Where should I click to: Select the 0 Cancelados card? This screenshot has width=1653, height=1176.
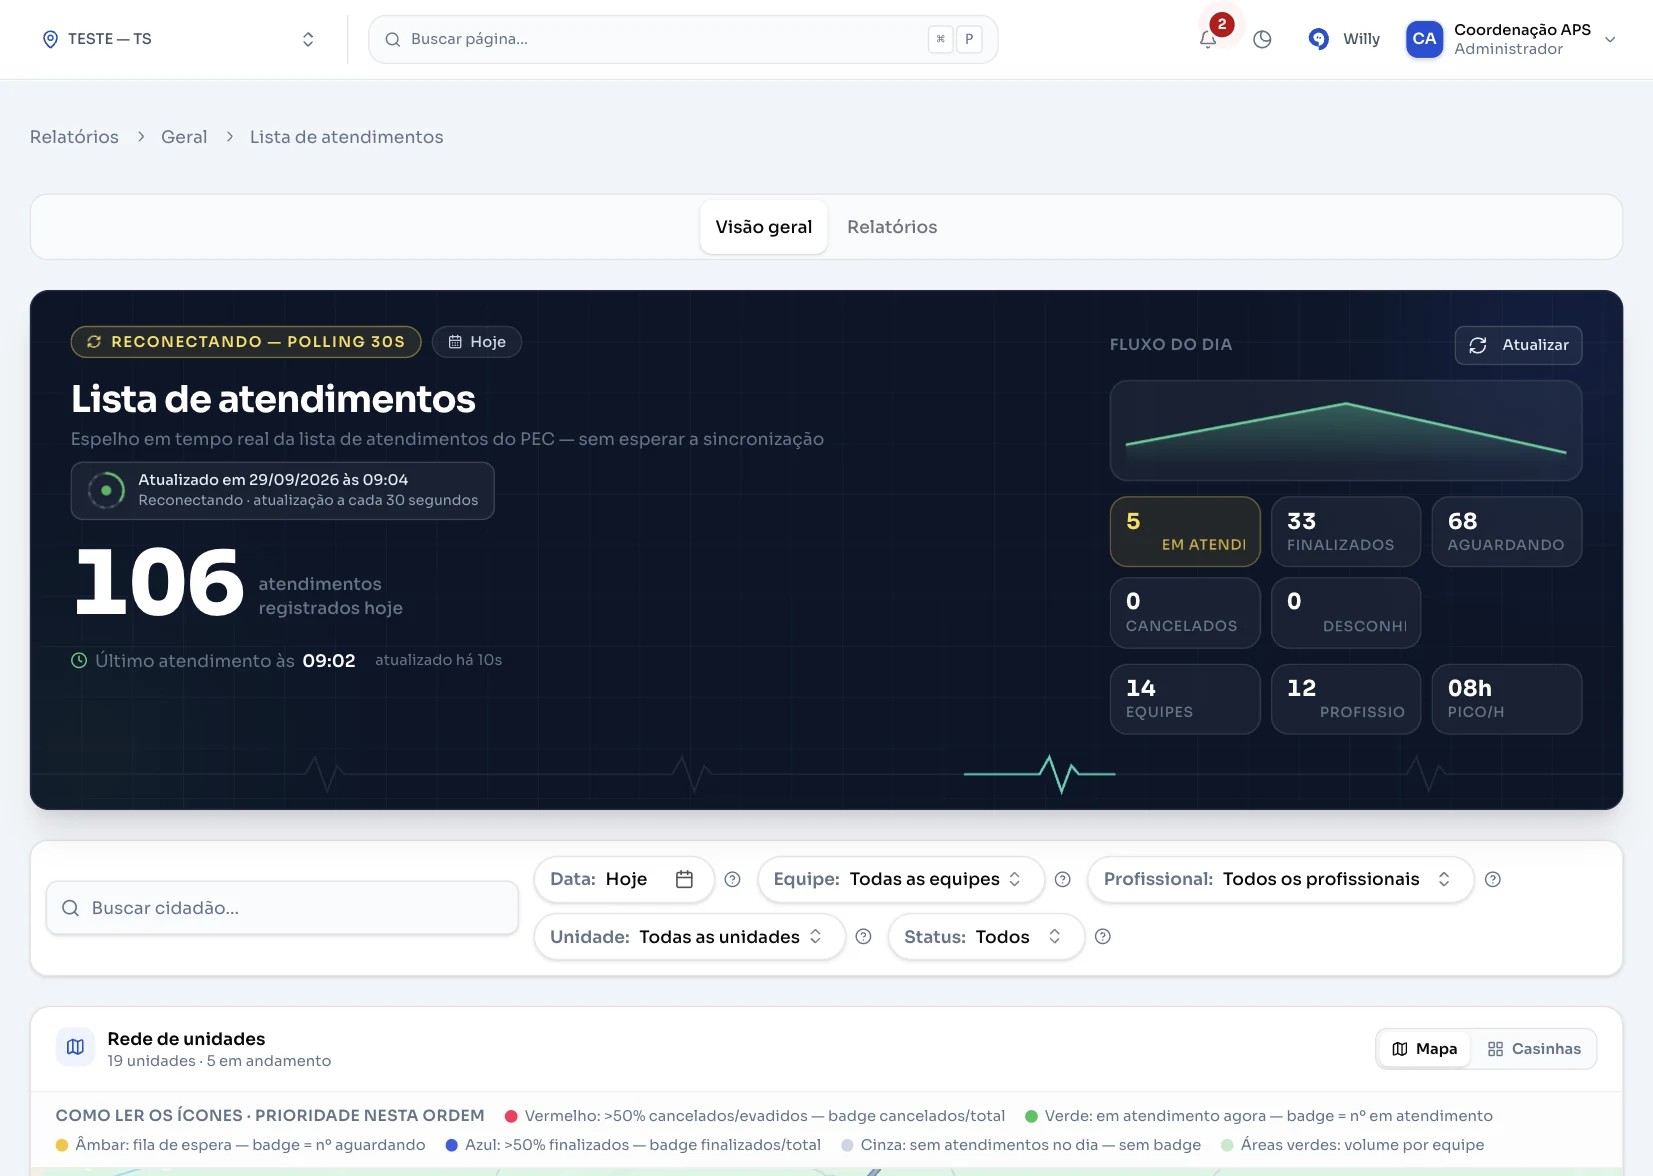click(x=1185, y=613)
